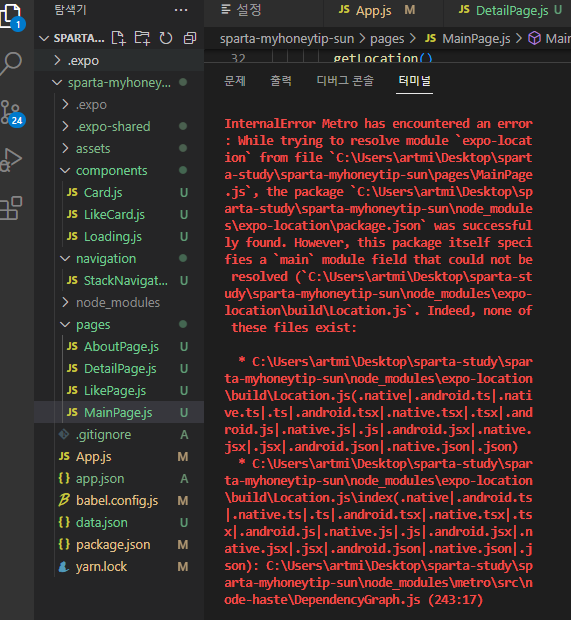Open the Explorer files icon in activity bar
571x620 pixels.
[10, 16]
